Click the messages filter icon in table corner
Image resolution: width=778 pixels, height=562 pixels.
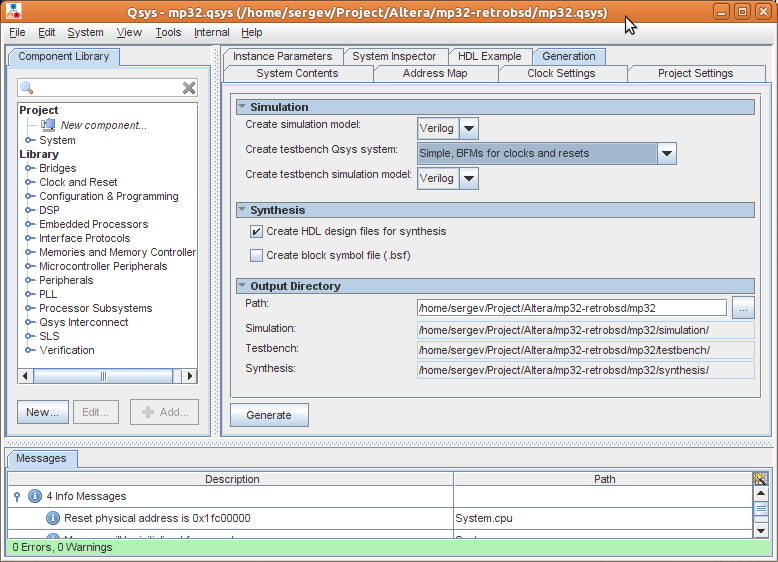point(760,479)
